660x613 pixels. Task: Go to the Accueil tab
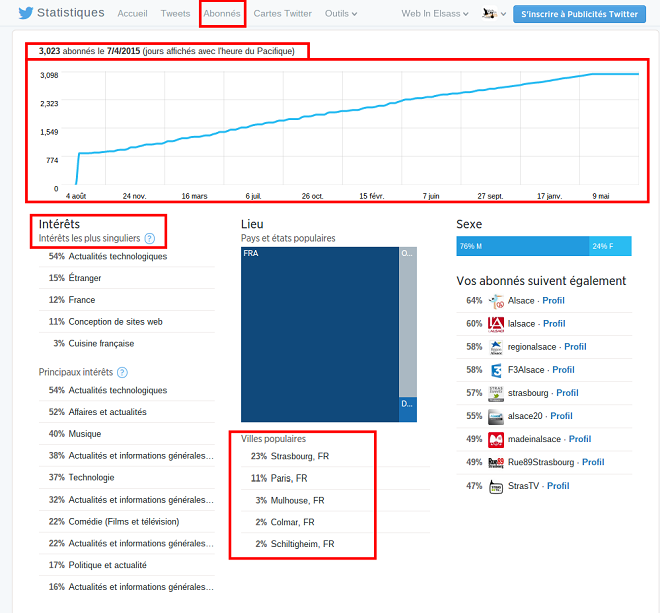pyautogui.click(x=132, y=13)
